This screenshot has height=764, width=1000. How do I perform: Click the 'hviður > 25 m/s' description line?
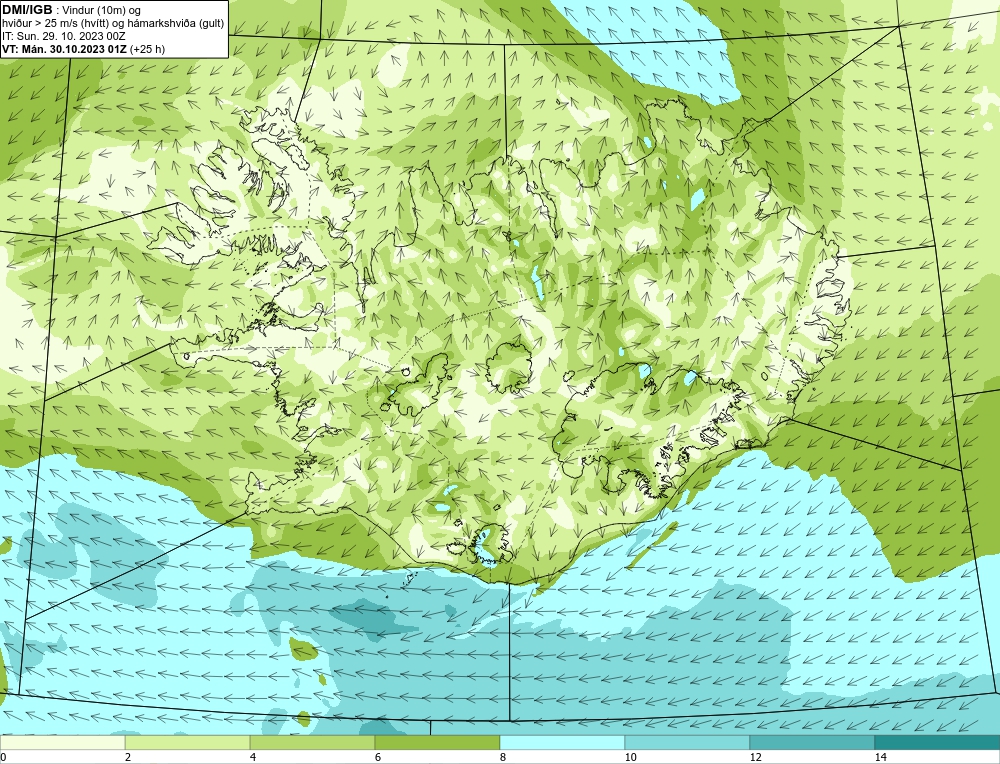[113, 24]
